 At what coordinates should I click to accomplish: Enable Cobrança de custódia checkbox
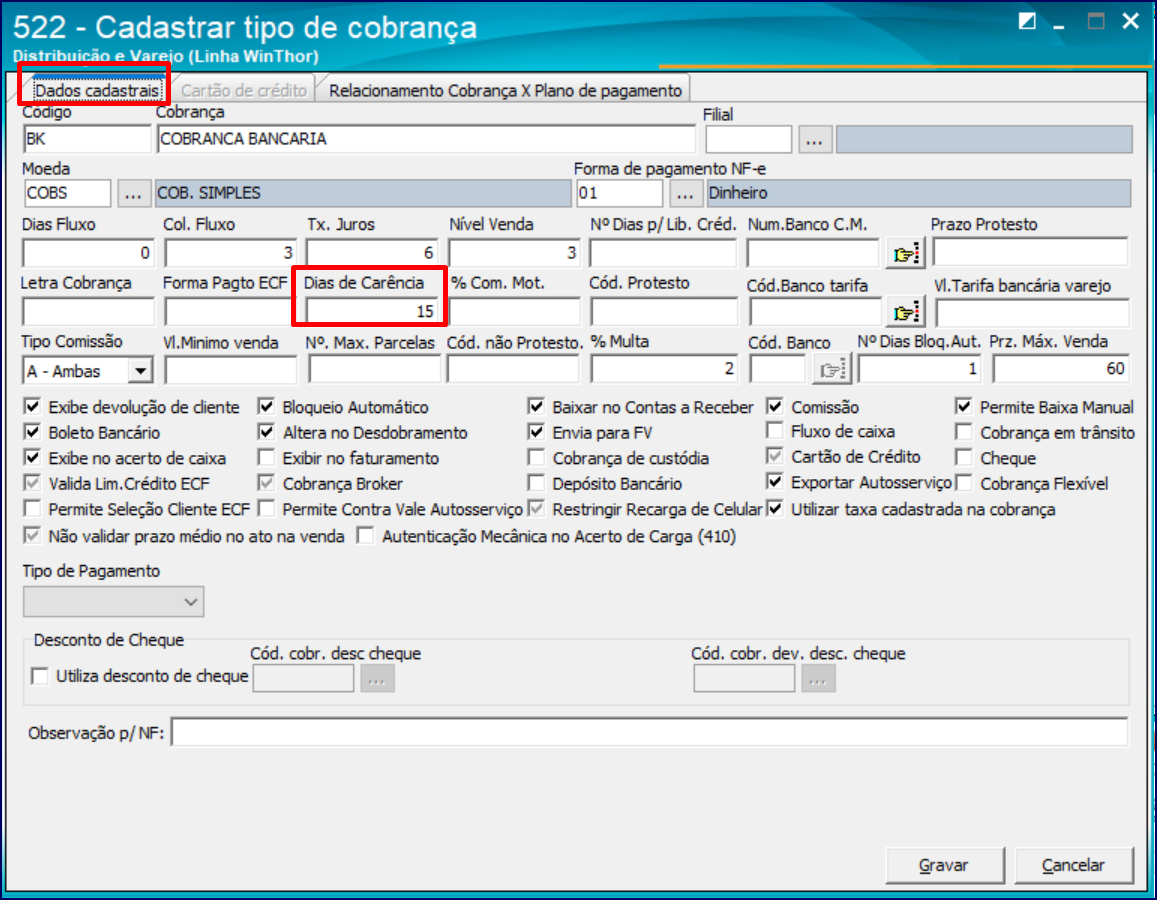click(536, 457)
